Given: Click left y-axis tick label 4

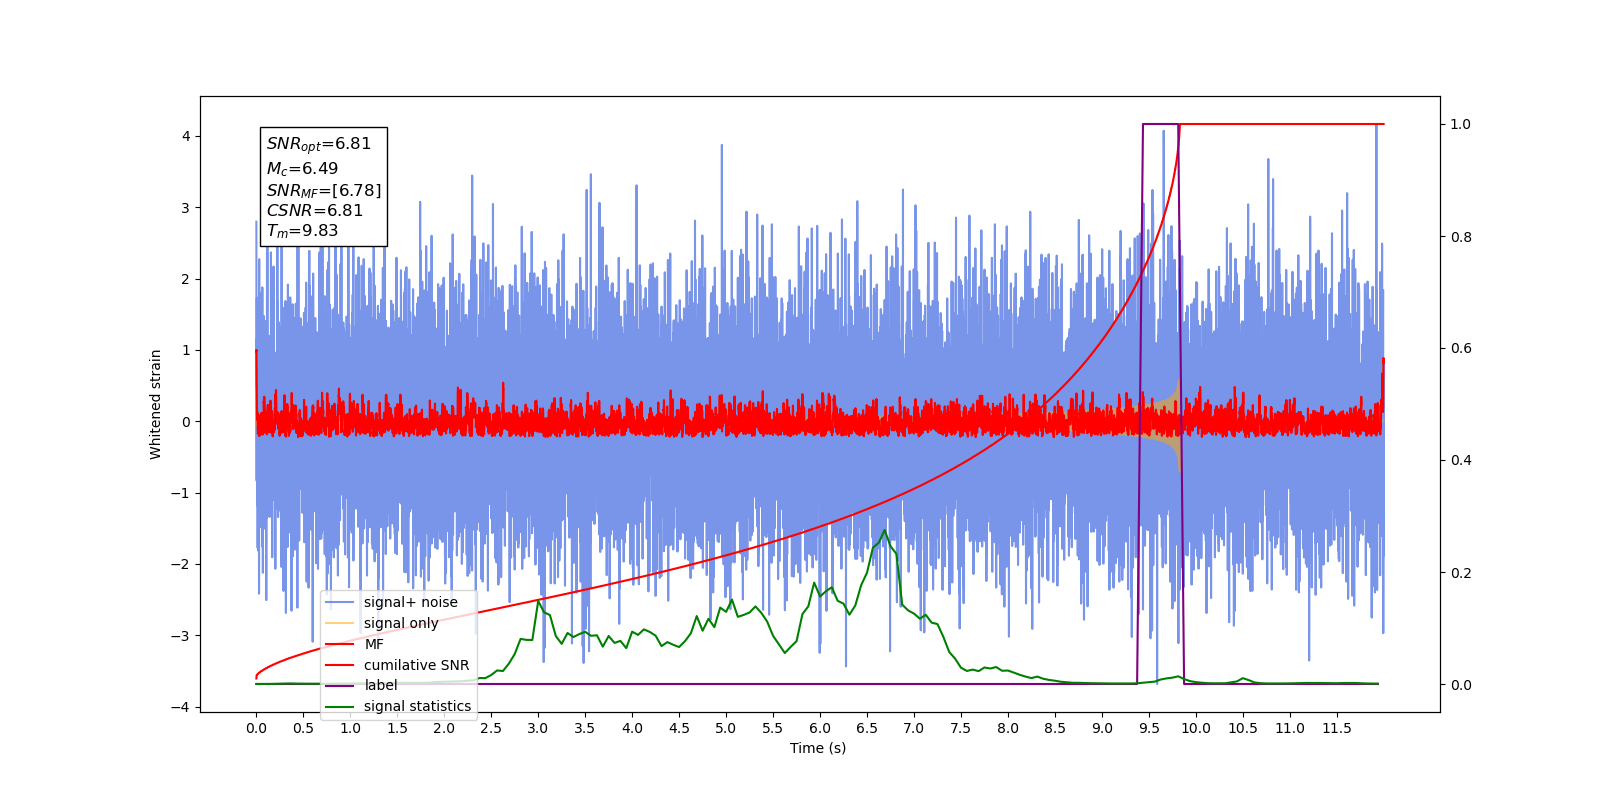Looking at the screenshot, I should click(185, 137).
